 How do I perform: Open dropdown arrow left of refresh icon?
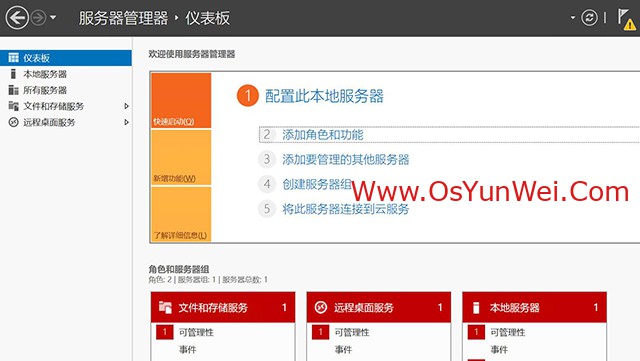click(573, 18)
